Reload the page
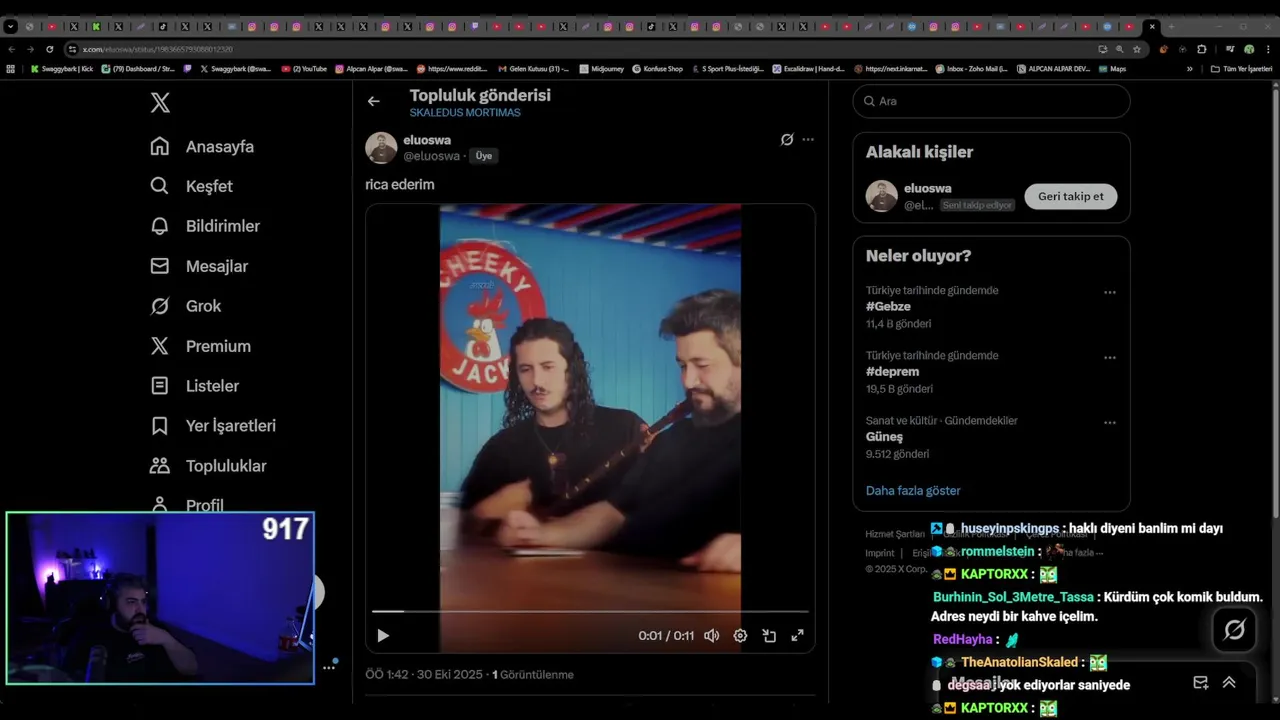Viewport: 1280px width, 720px height. pyautogui.click(x=49, y=49)
